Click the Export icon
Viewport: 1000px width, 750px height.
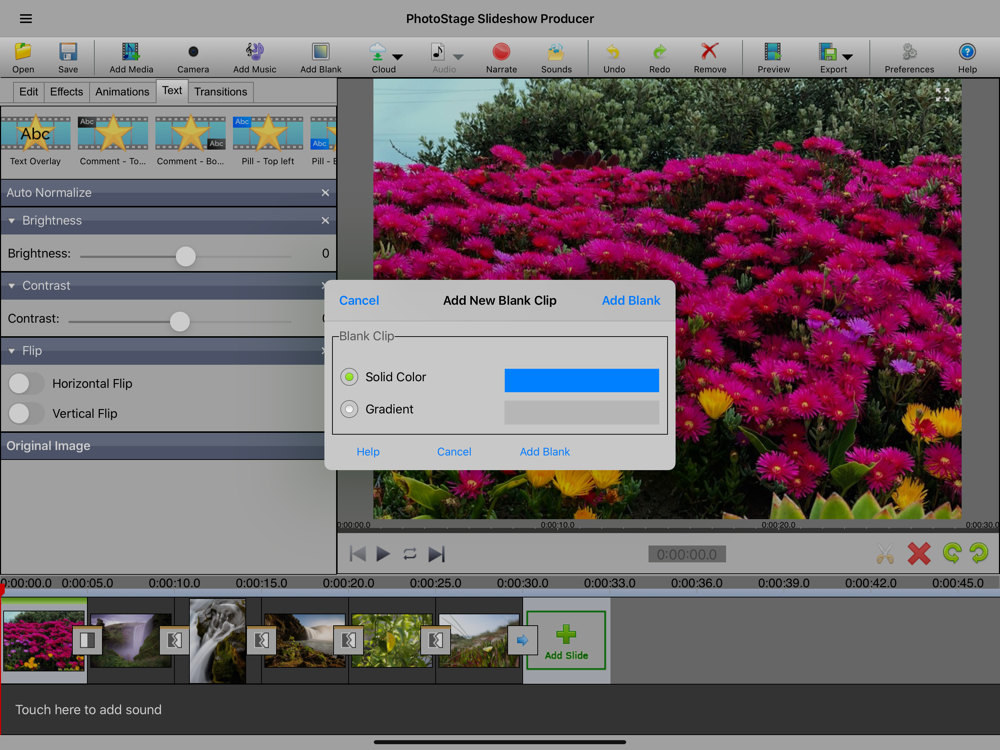[828, 52]
